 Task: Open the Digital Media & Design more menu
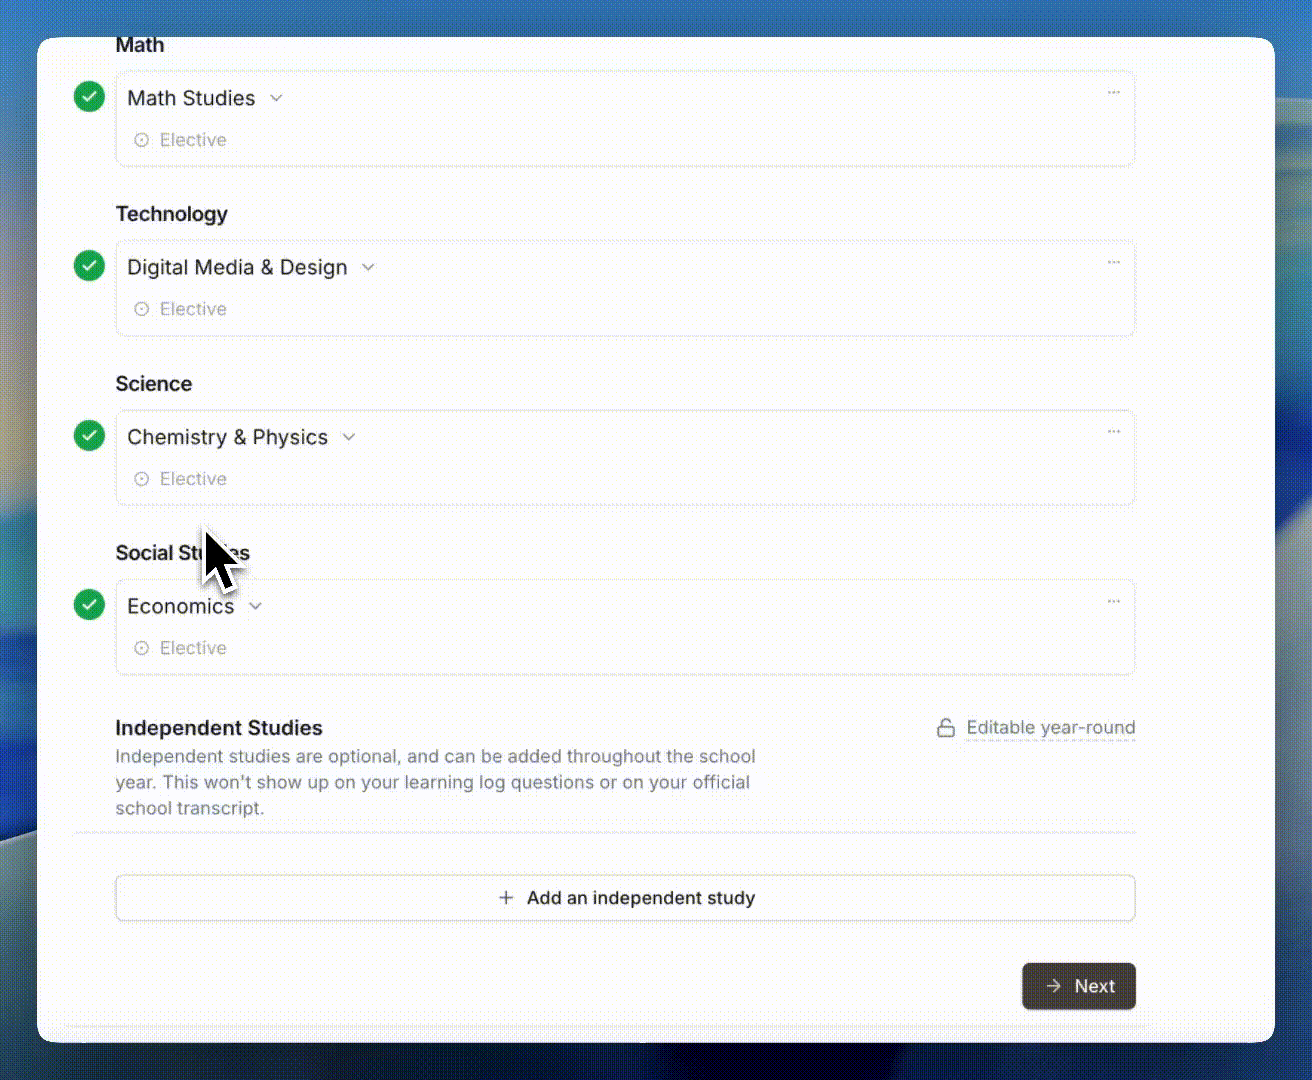pyautogui.click(x=1113, y=263)
